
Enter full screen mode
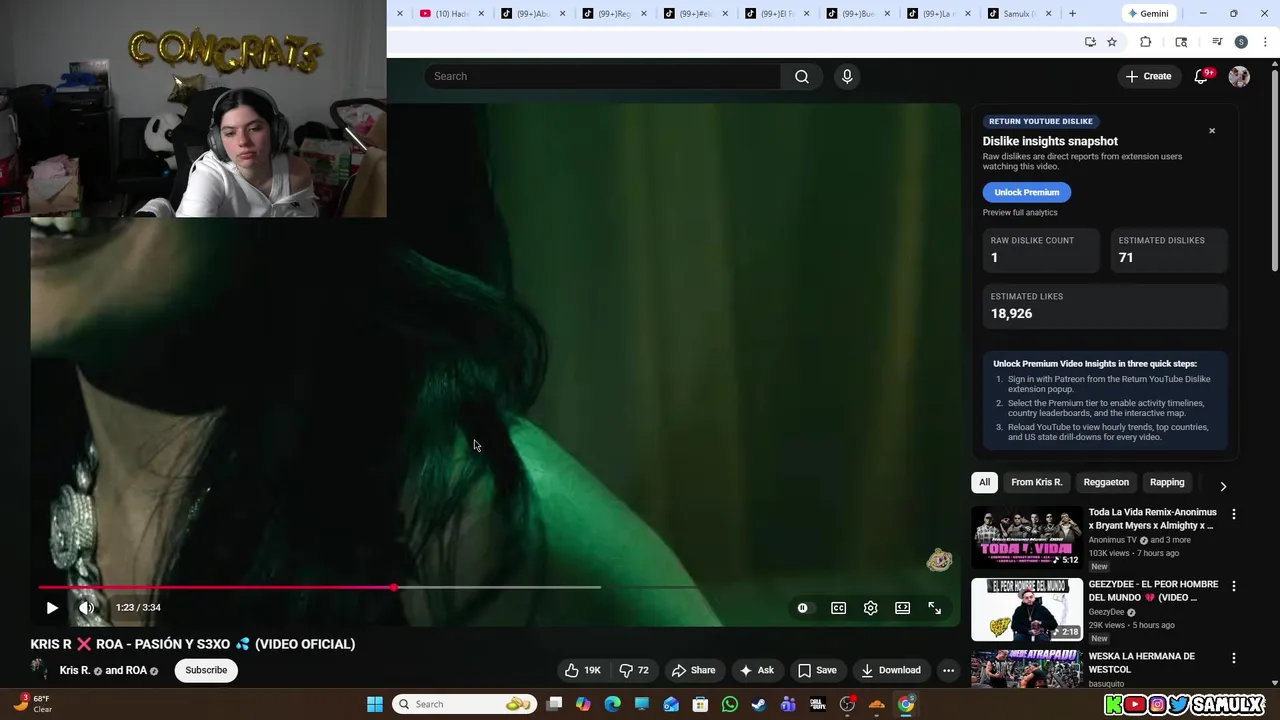tap(934, 608)
